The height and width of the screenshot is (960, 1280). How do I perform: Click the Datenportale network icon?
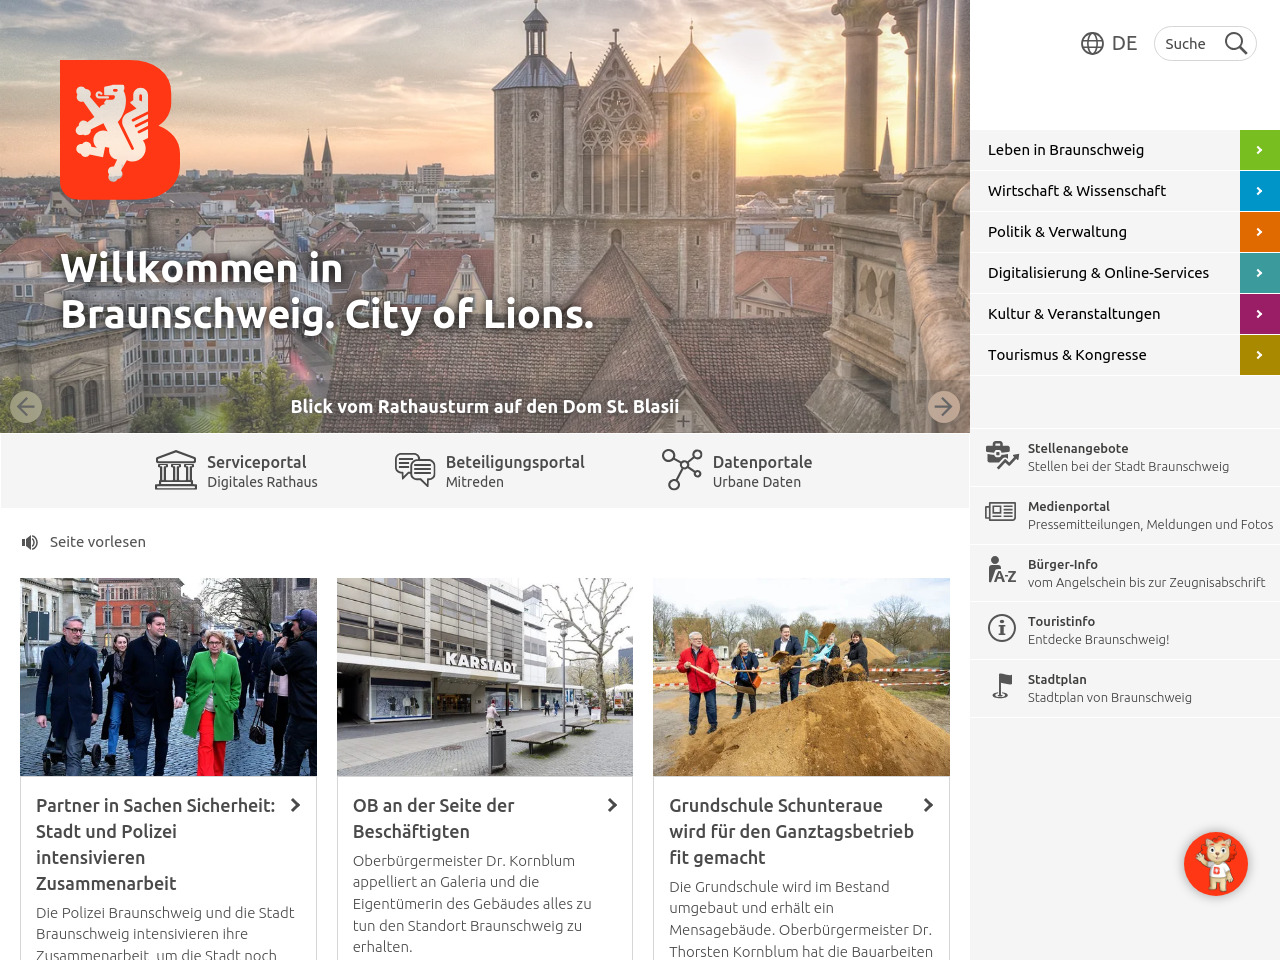[682, 470]
